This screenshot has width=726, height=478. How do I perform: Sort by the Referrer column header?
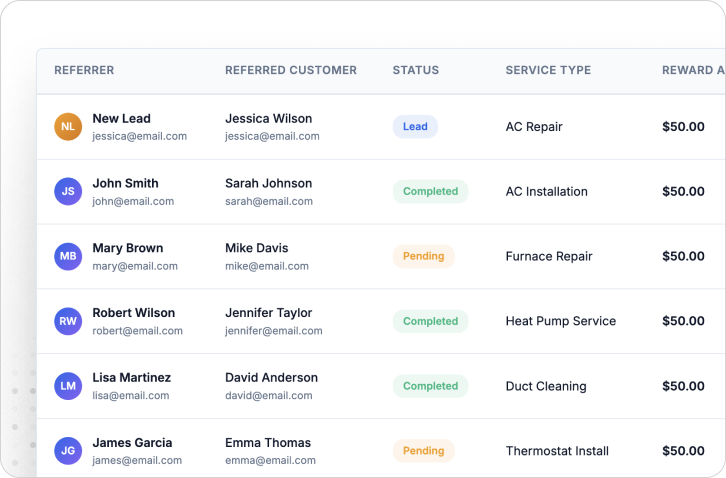pyautogui.click(x=84, y=71)
